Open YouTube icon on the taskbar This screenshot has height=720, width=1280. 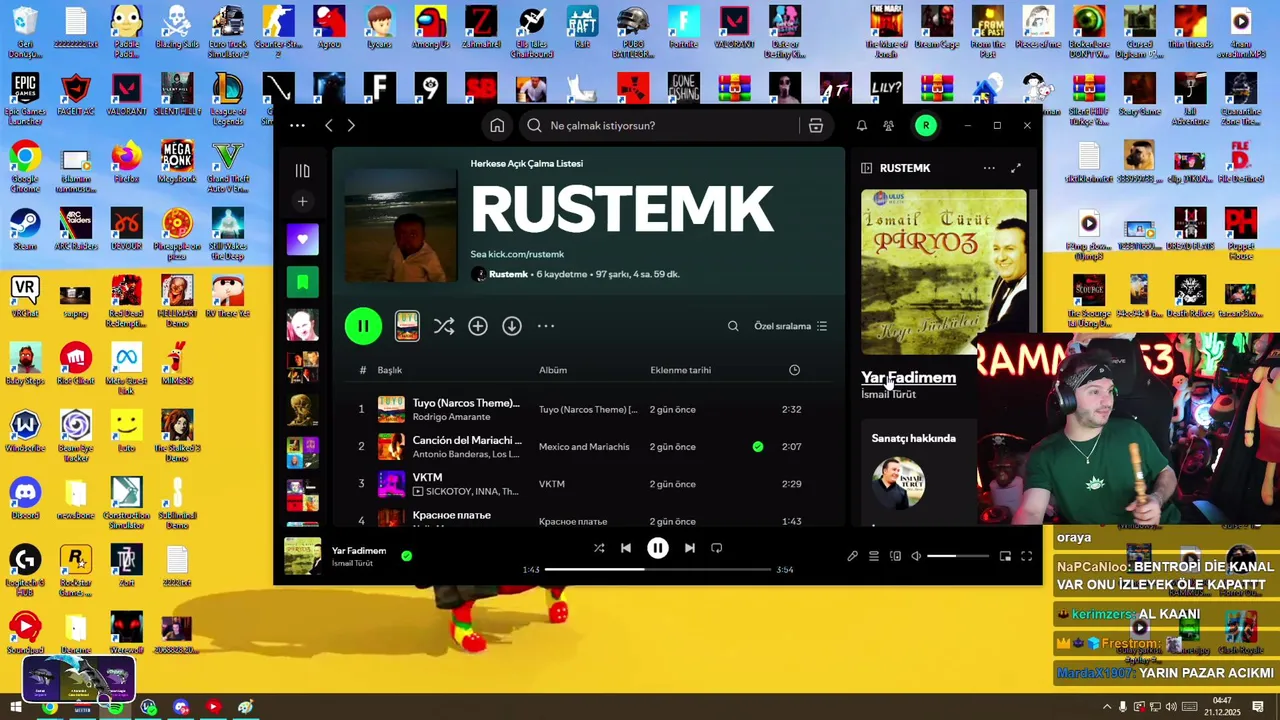213,707
